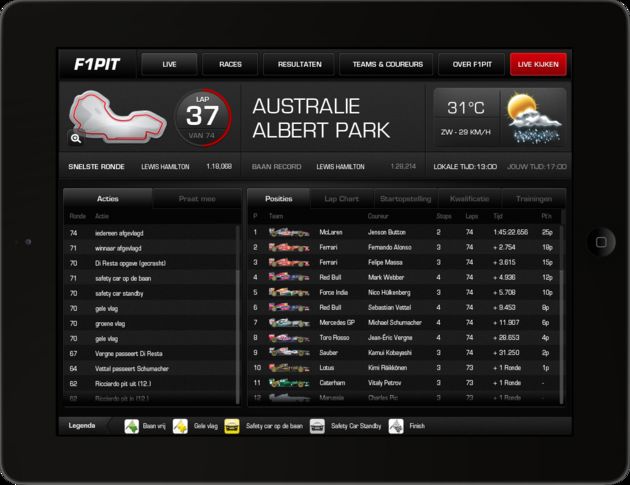The image size is (630, 485).
Task: Click the Force India car icon
Action: pos(289,293)
